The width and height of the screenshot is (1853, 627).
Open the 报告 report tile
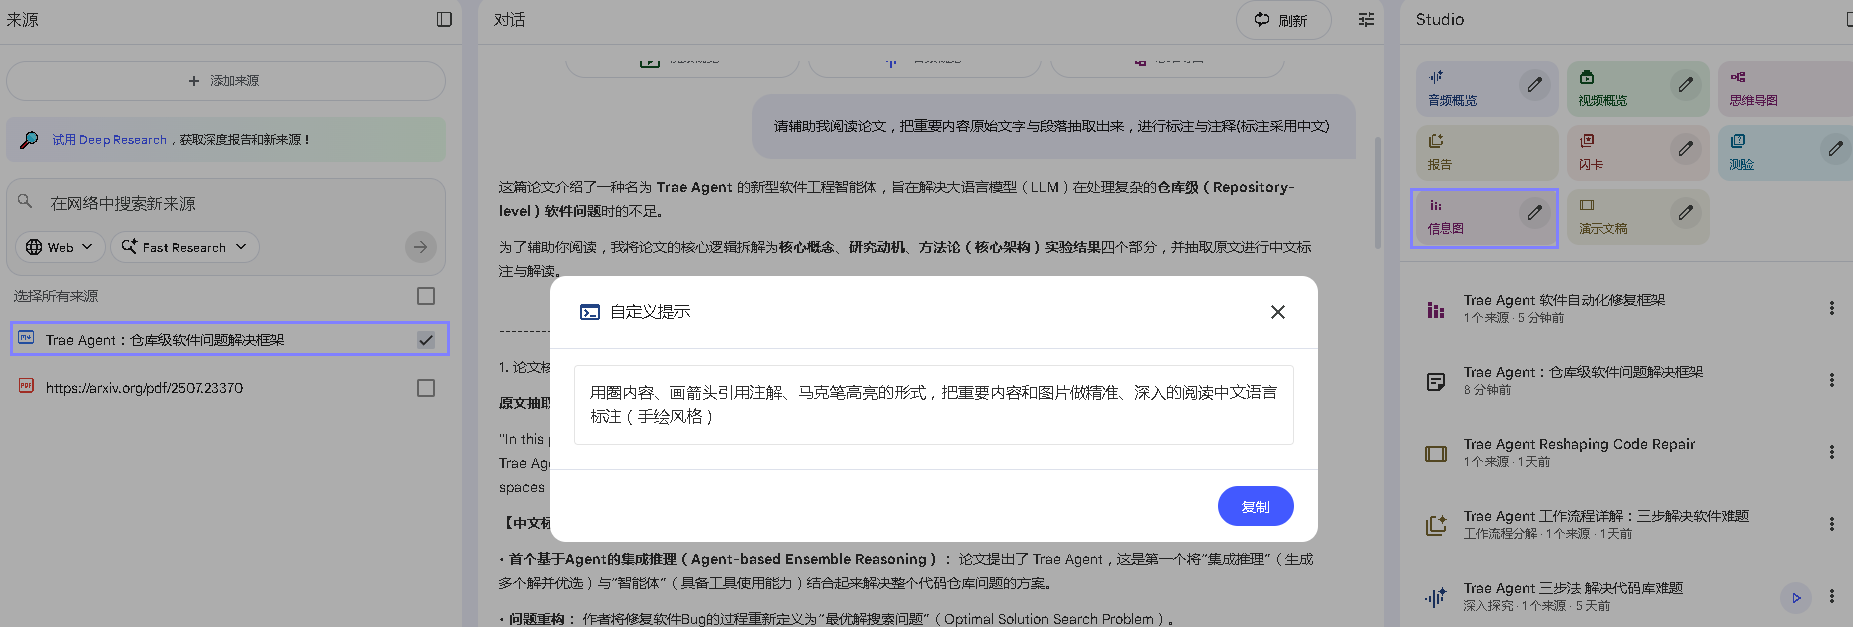tap(1487, 153)
